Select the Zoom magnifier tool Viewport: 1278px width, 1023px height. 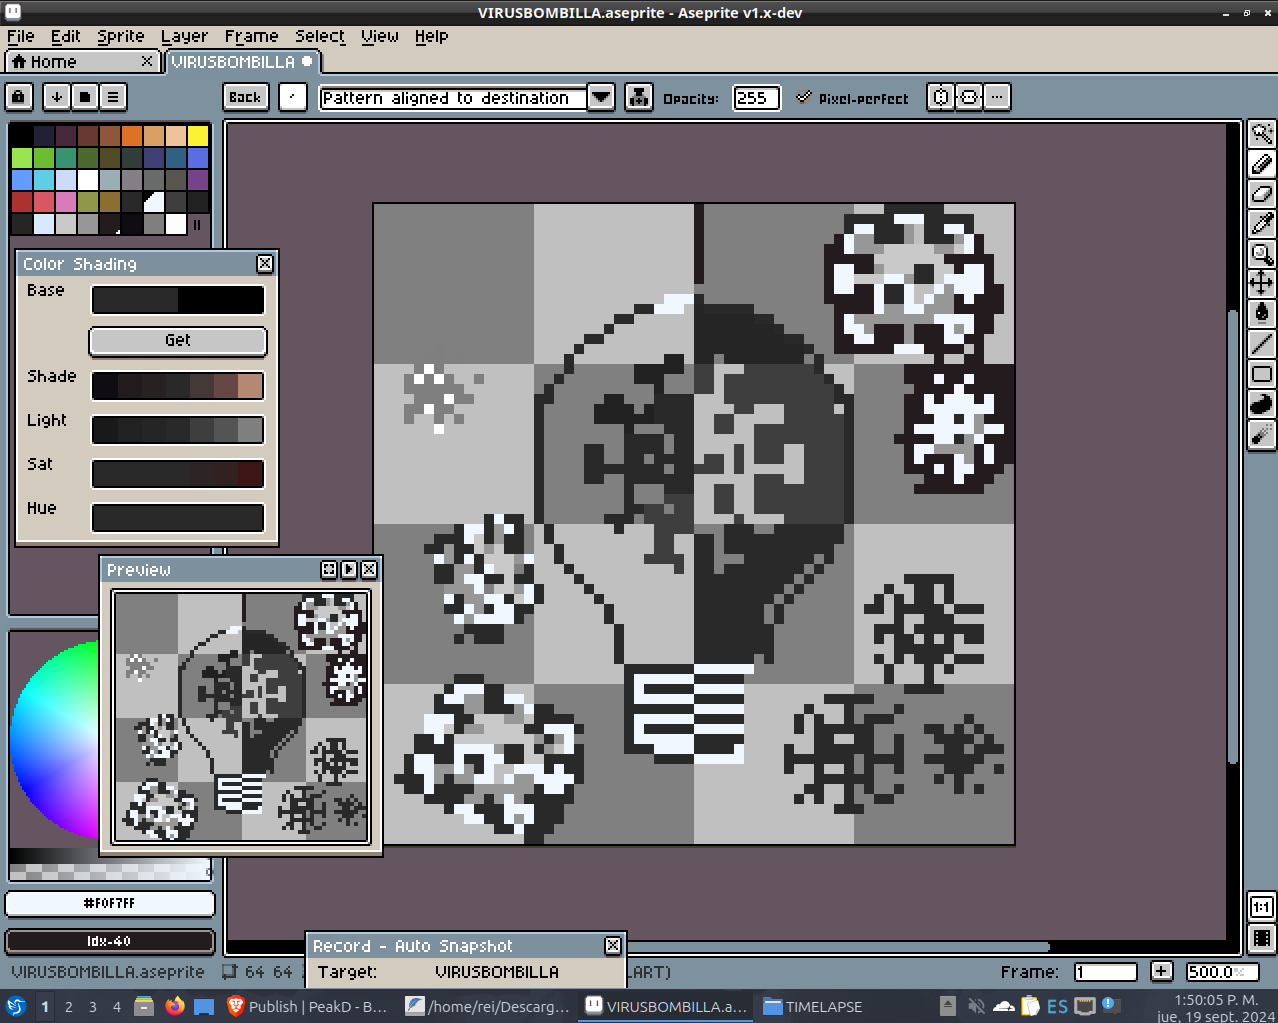[x=1262, y=254]
